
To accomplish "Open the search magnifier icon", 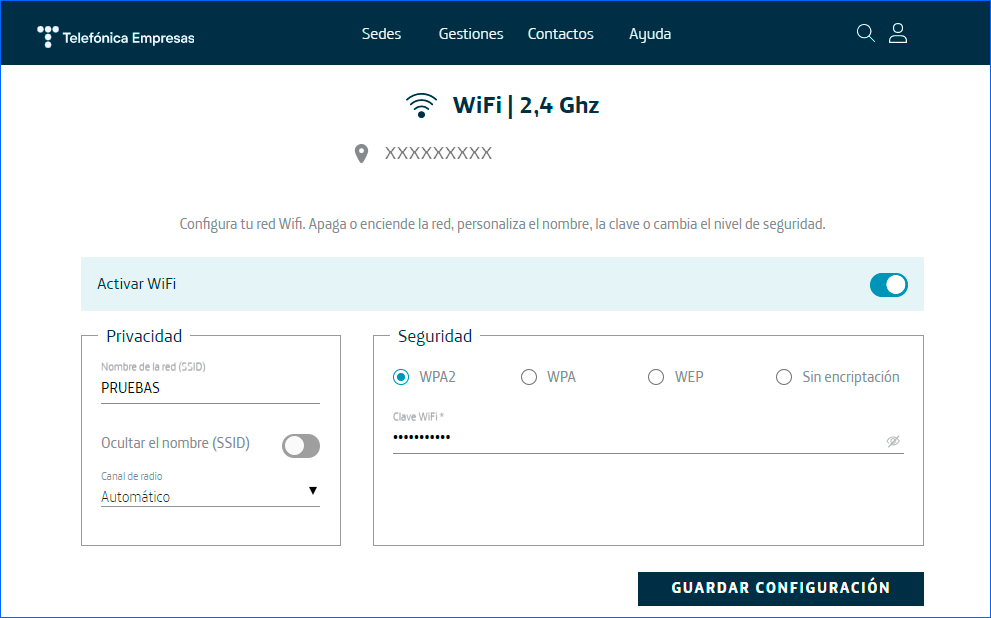I will tap(864, 33).
